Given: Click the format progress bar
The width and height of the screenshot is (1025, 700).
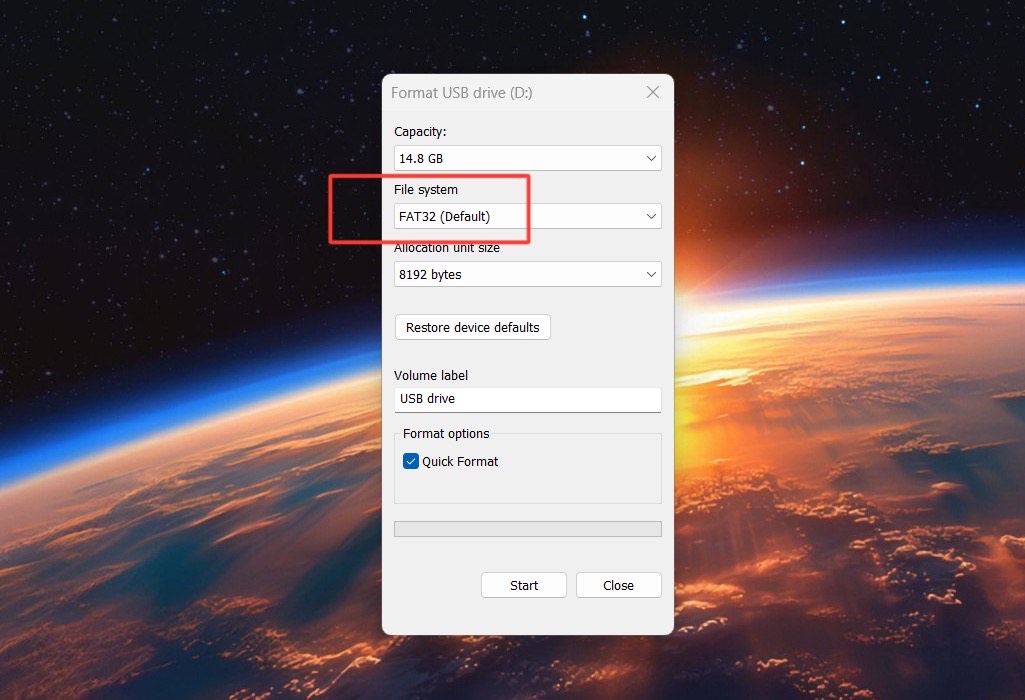Looking at the screenshot, I should [x=527, y=529].
